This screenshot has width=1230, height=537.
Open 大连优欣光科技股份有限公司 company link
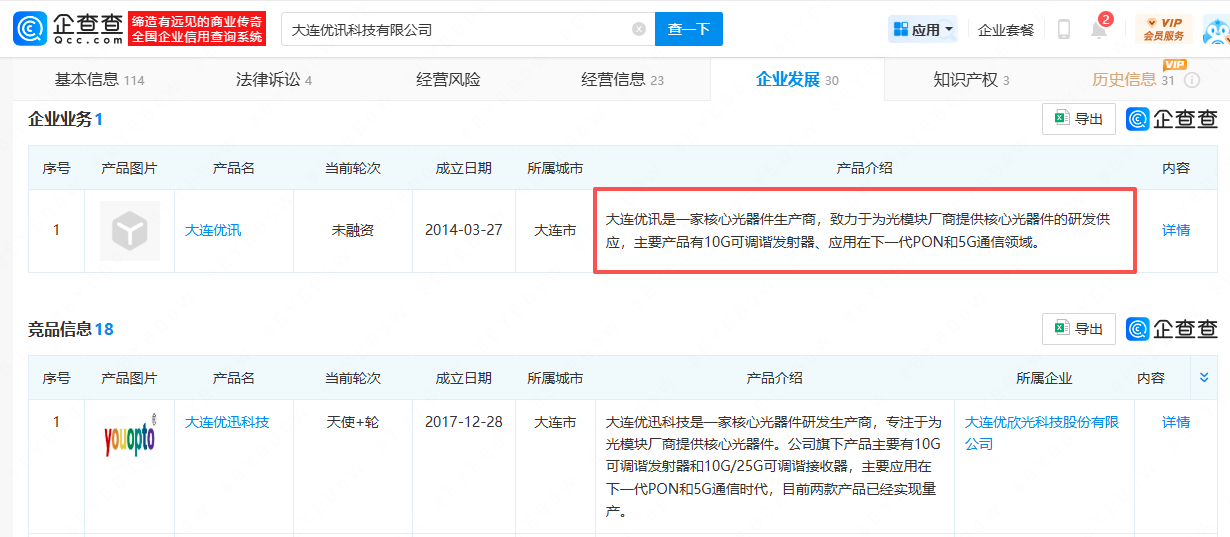(1042, 432)
